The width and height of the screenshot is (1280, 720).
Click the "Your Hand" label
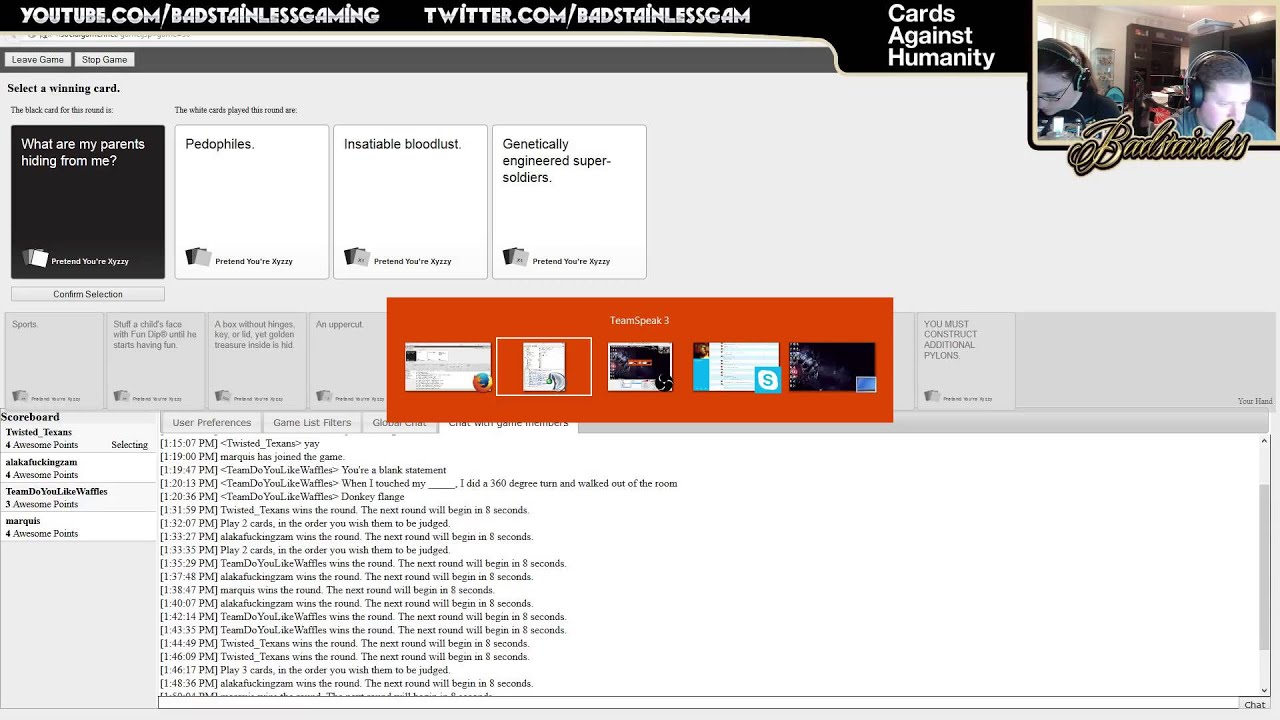1255,401
